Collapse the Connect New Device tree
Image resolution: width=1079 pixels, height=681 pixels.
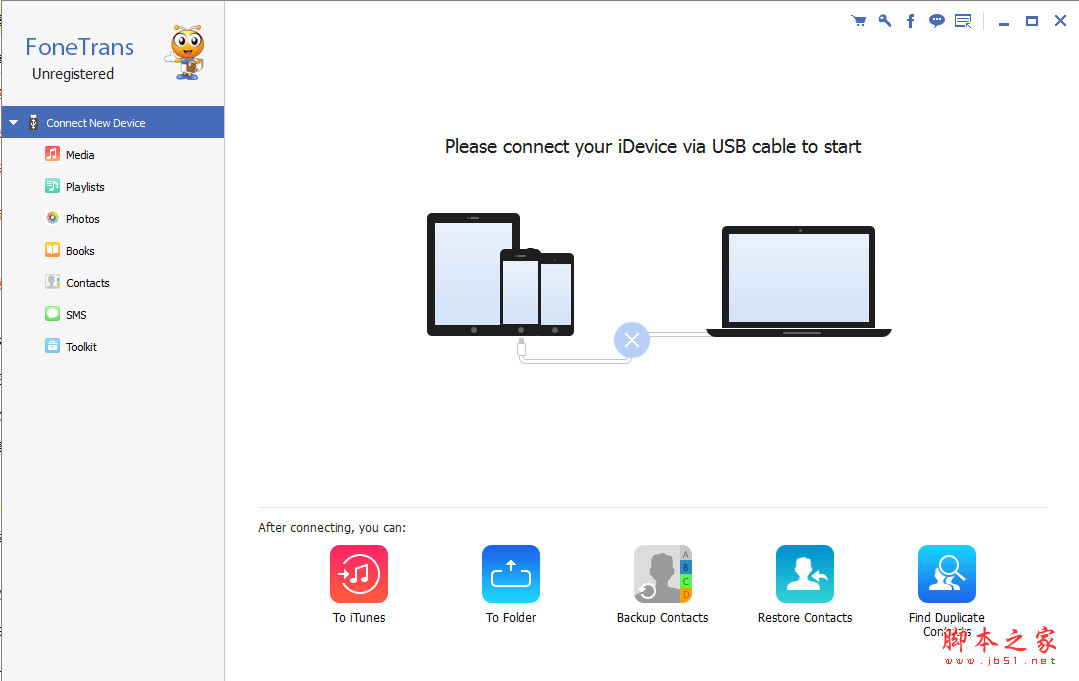coord(13,122)
